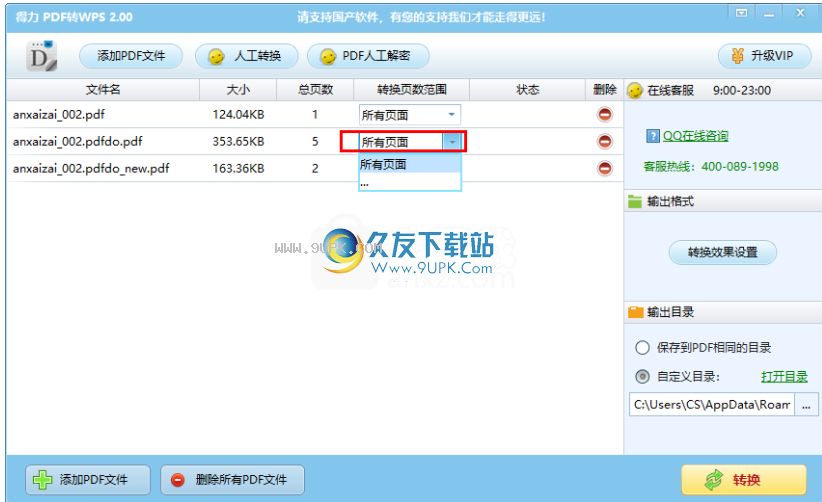Image resolution: width=822 pixels, height=502 pixels.
Task: Collapse page range dropdown for anxaizai_002.pdfdo.pdf
Action: coord(452,141)
